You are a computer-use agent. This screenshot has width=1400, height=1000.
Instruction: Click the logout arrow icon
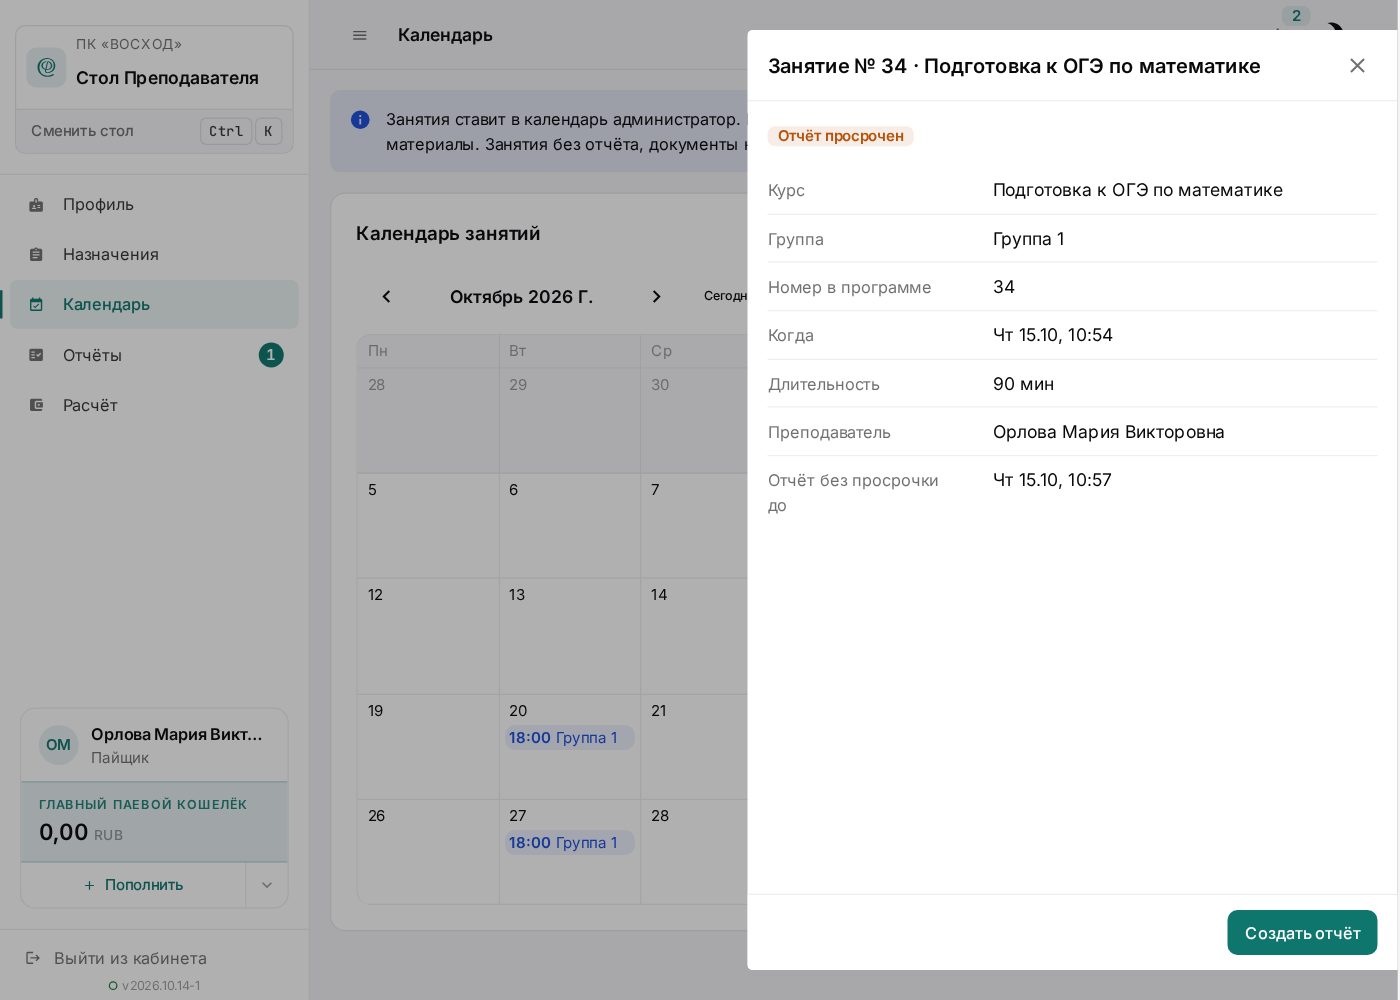33,958
